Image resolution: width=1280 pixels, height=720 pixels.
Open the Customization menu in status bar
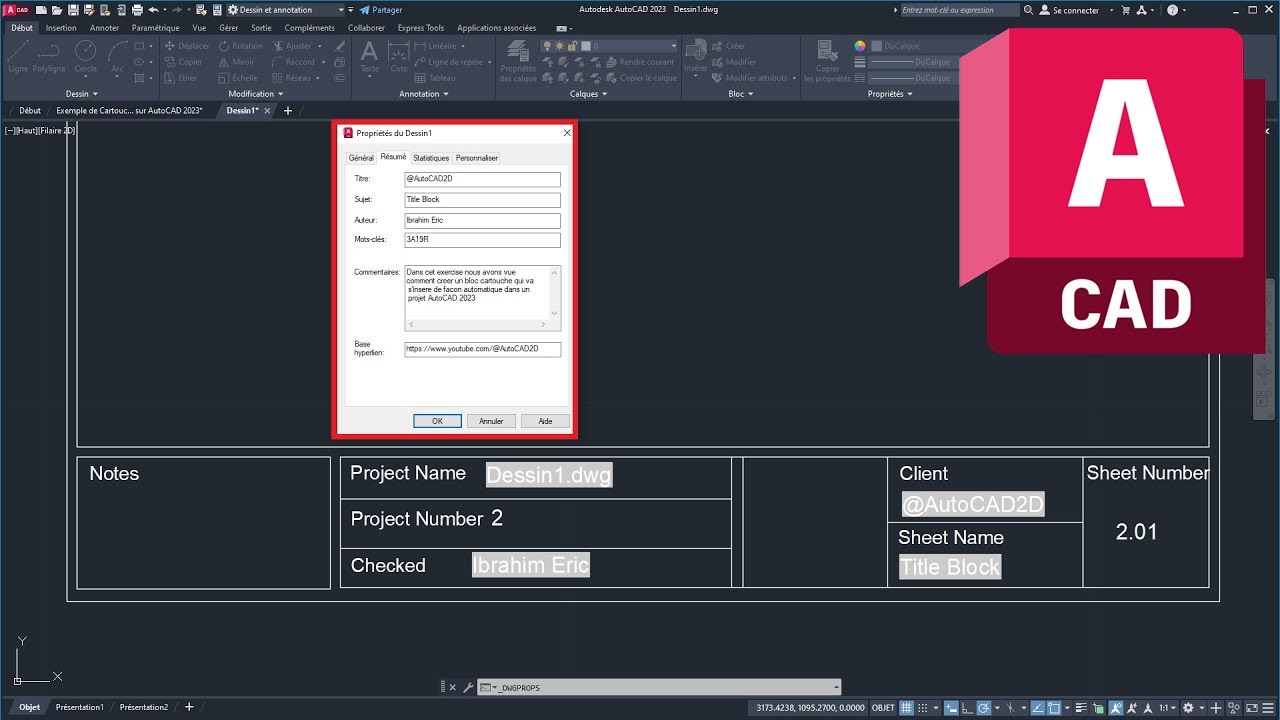pos(1268,708)
